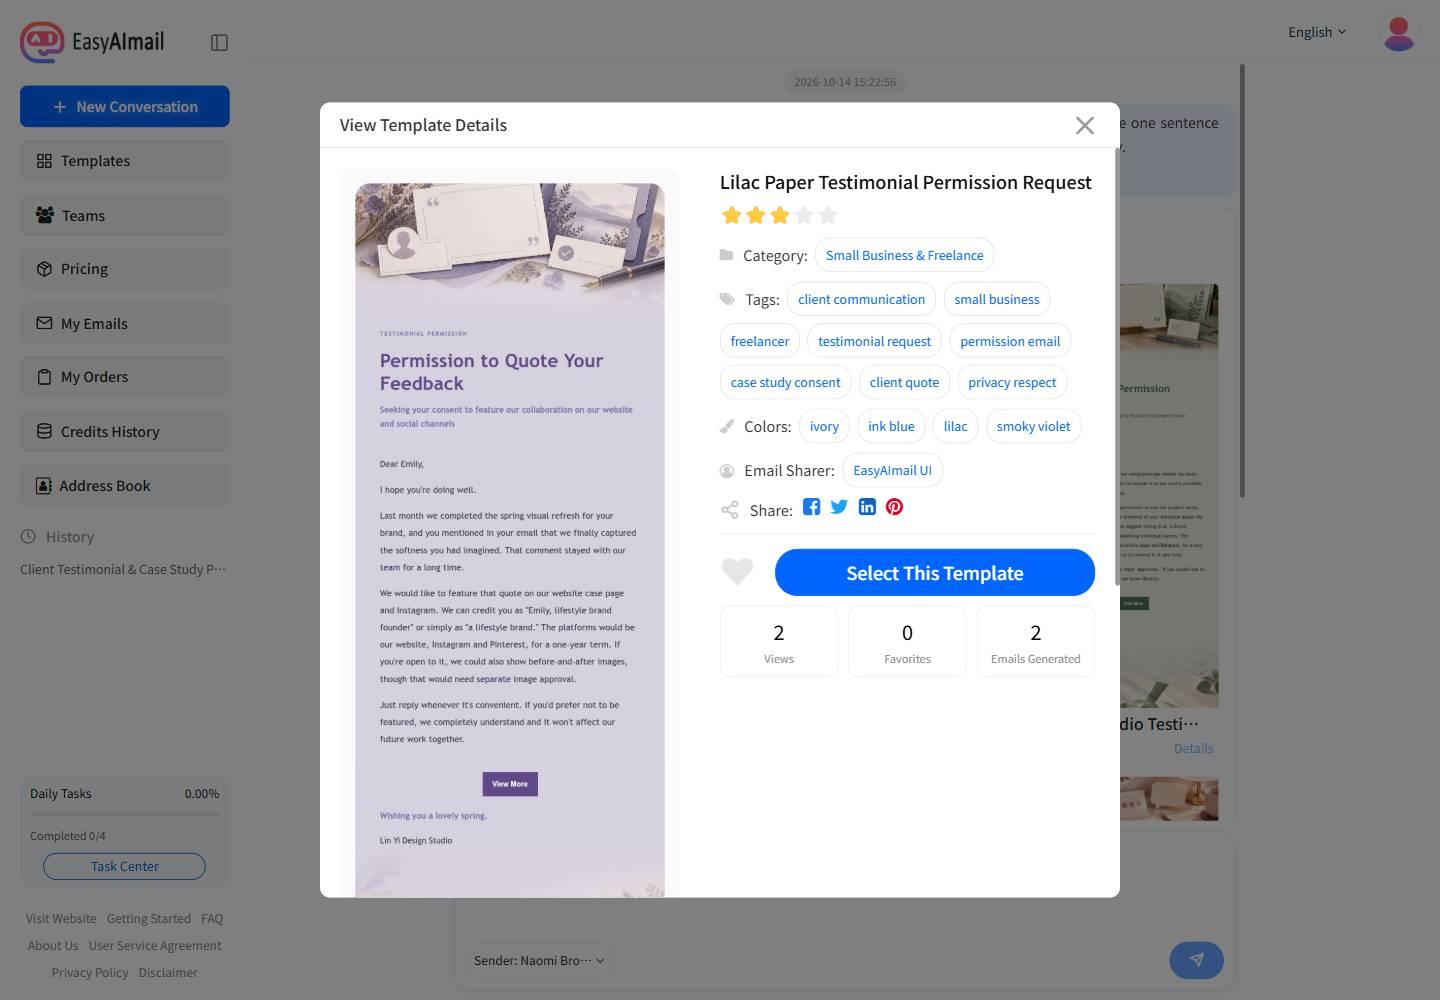Click the privacy respect tag
This screenshot has height=1000, width=1440.
coord(1012,382)
